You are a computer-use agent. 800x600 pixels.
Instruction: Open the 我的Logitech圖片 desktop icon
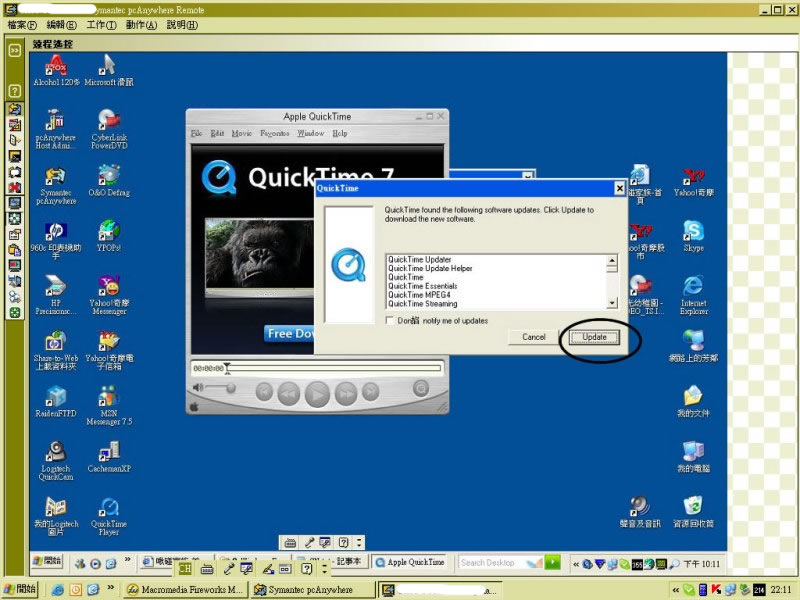[x=56, y=516]
